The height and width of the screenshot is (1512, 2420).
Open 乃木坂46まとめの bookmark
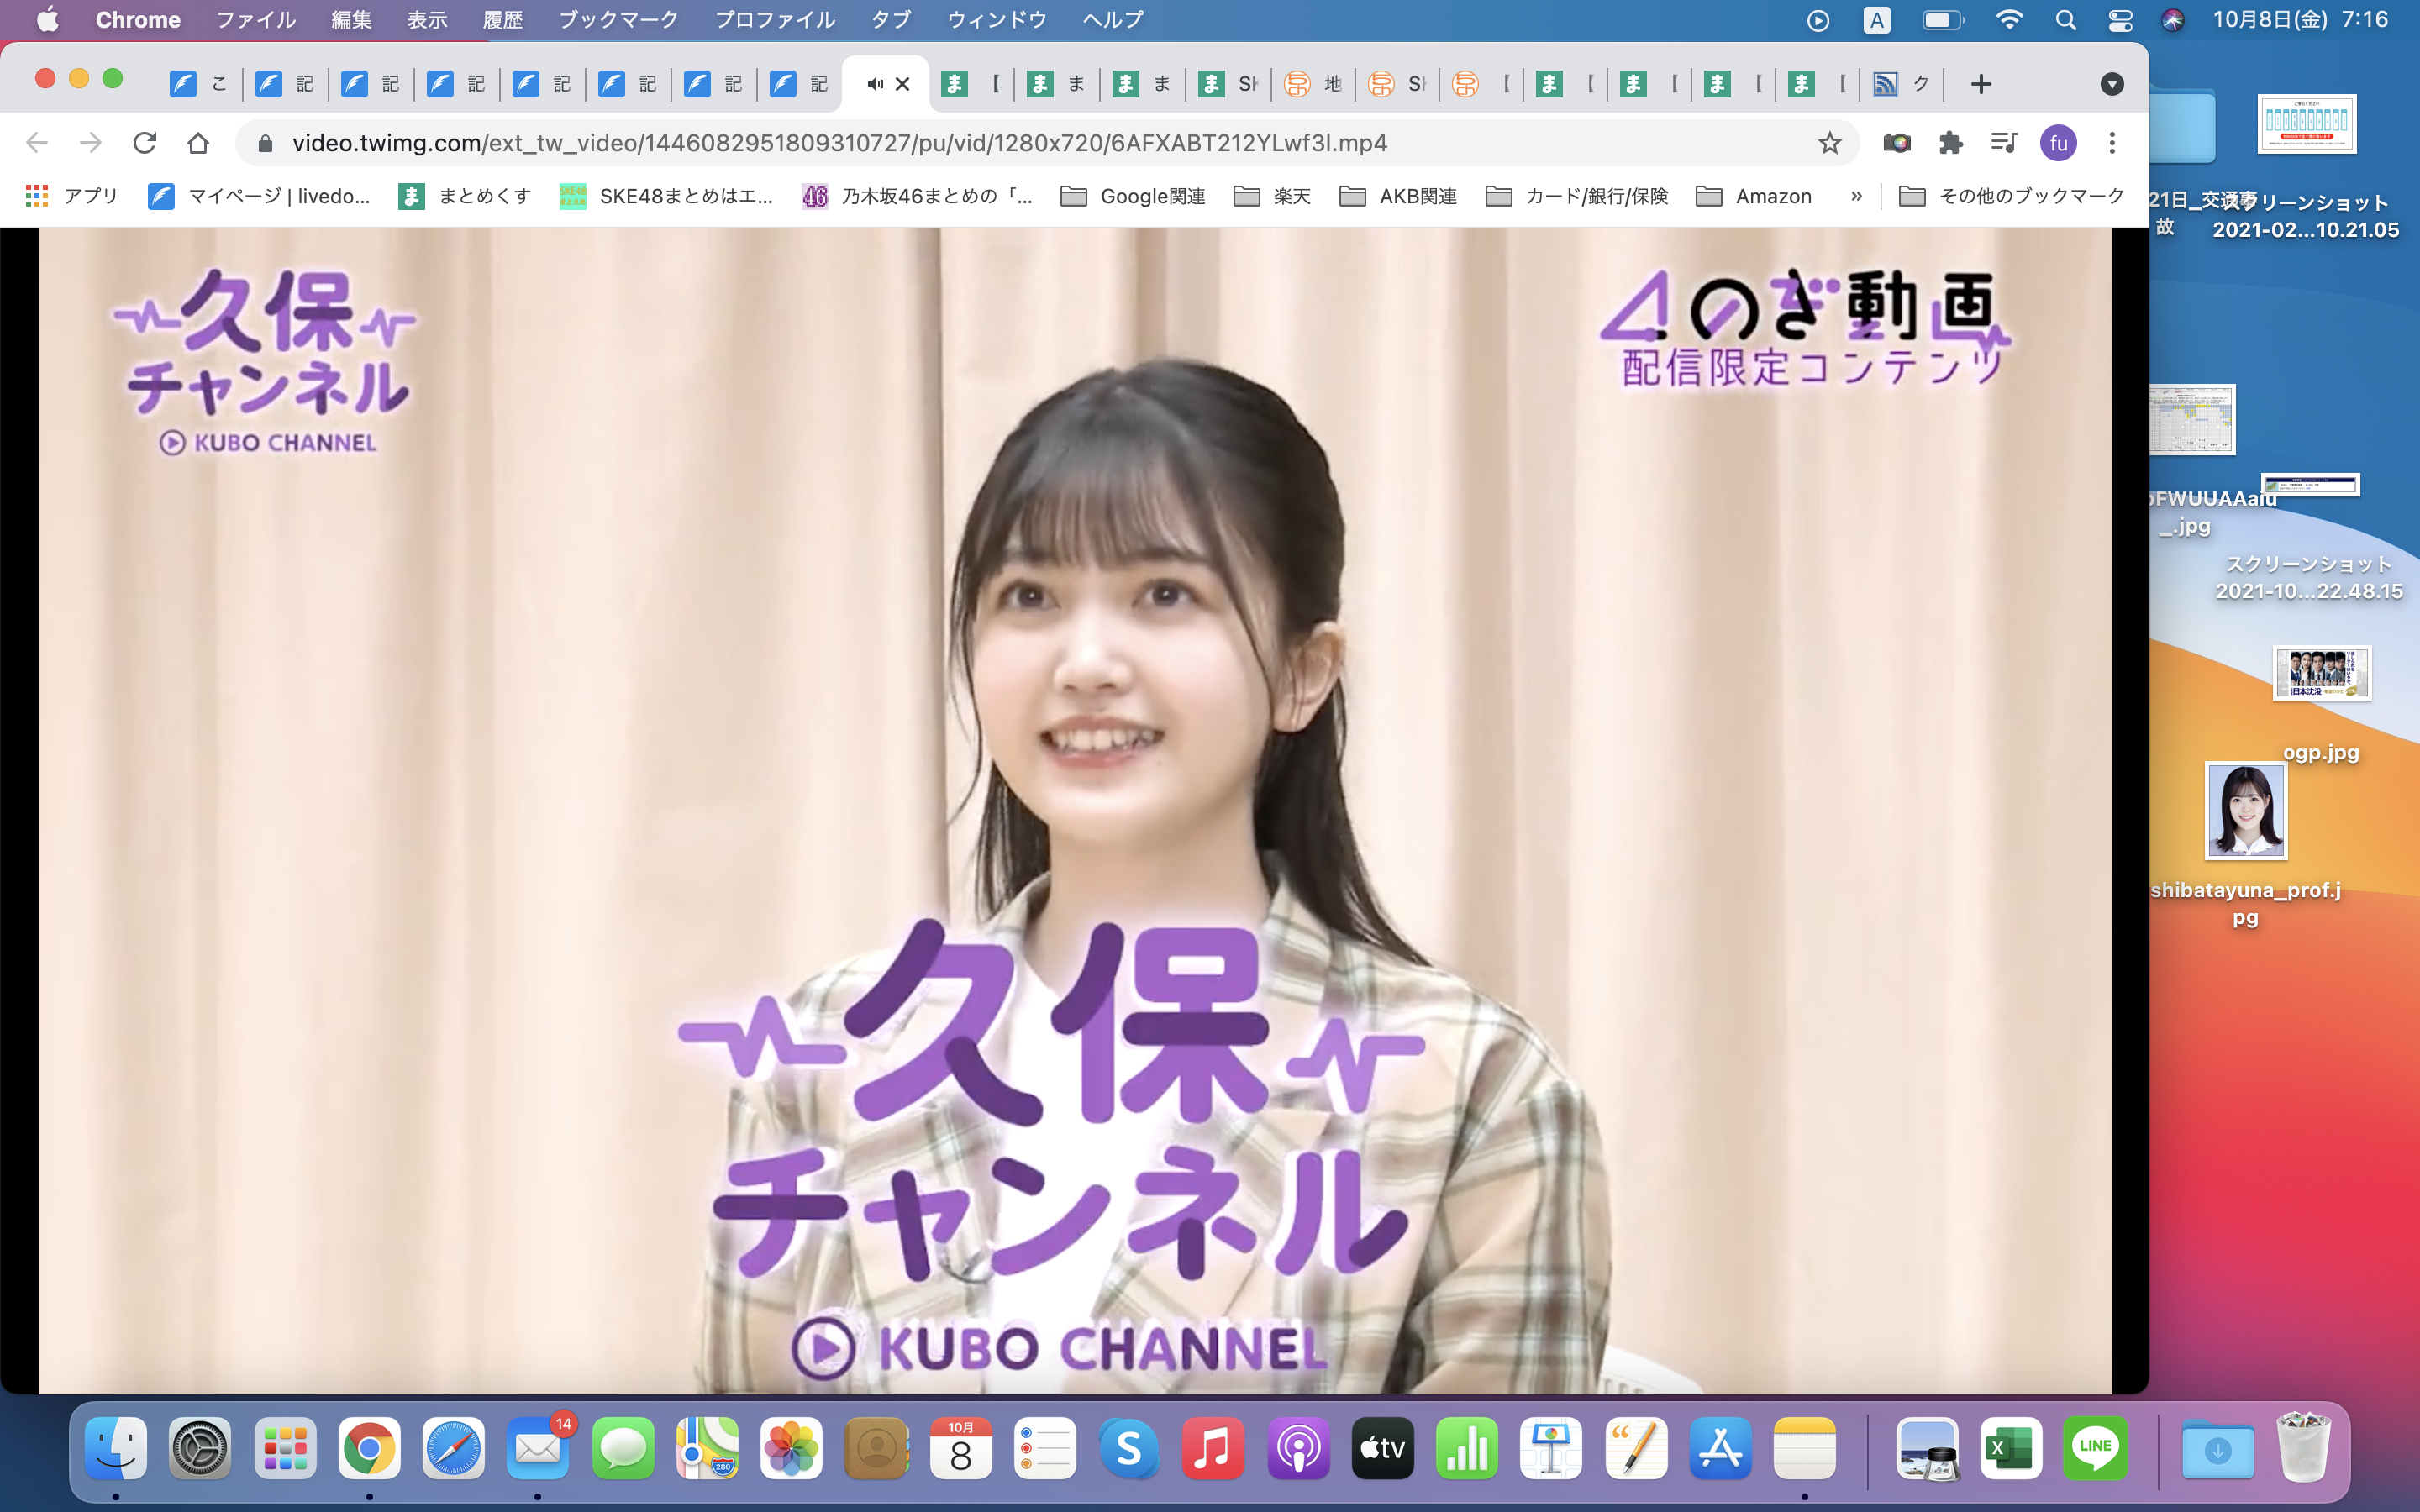pos(917,196)
